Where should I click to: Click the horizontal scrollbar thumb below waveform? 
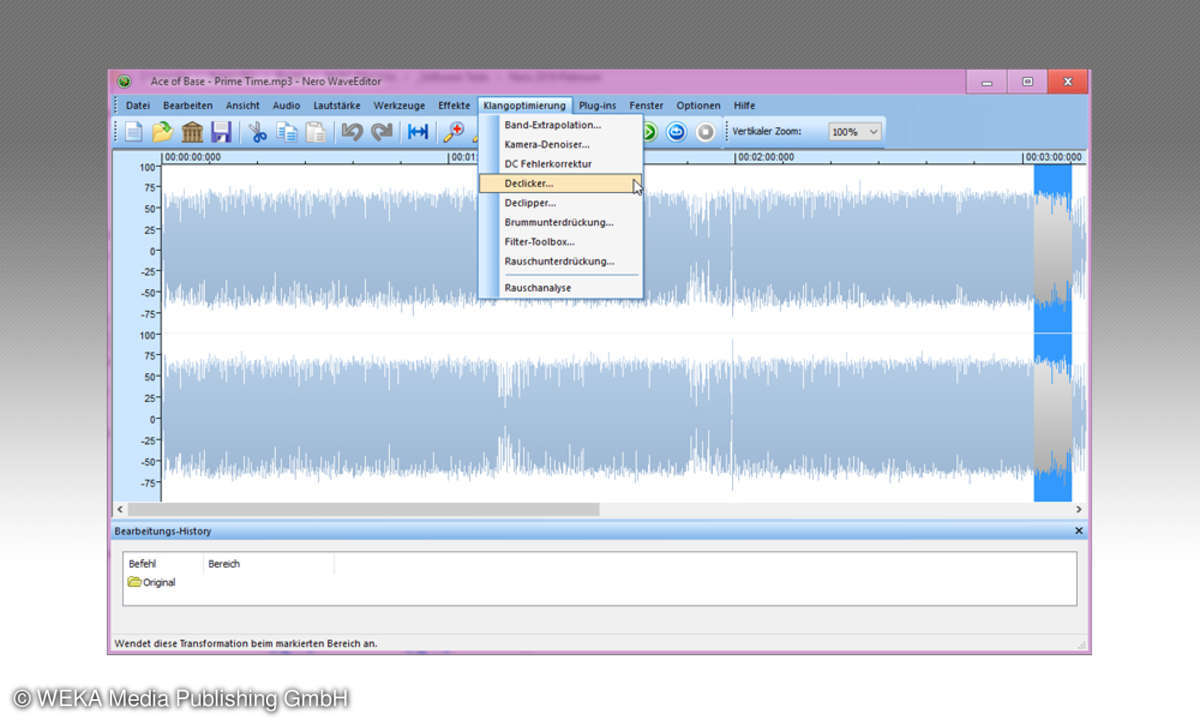[363, 509]
